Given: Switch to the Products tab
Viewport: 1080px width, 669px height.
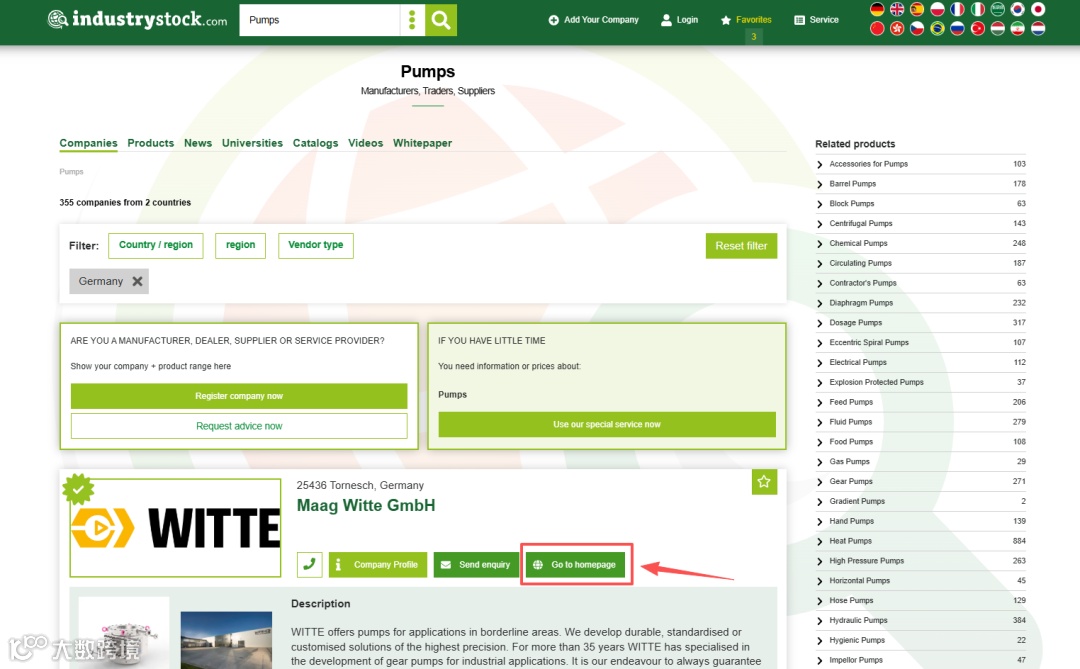Looking at the screenshot, I should point(151,143).
